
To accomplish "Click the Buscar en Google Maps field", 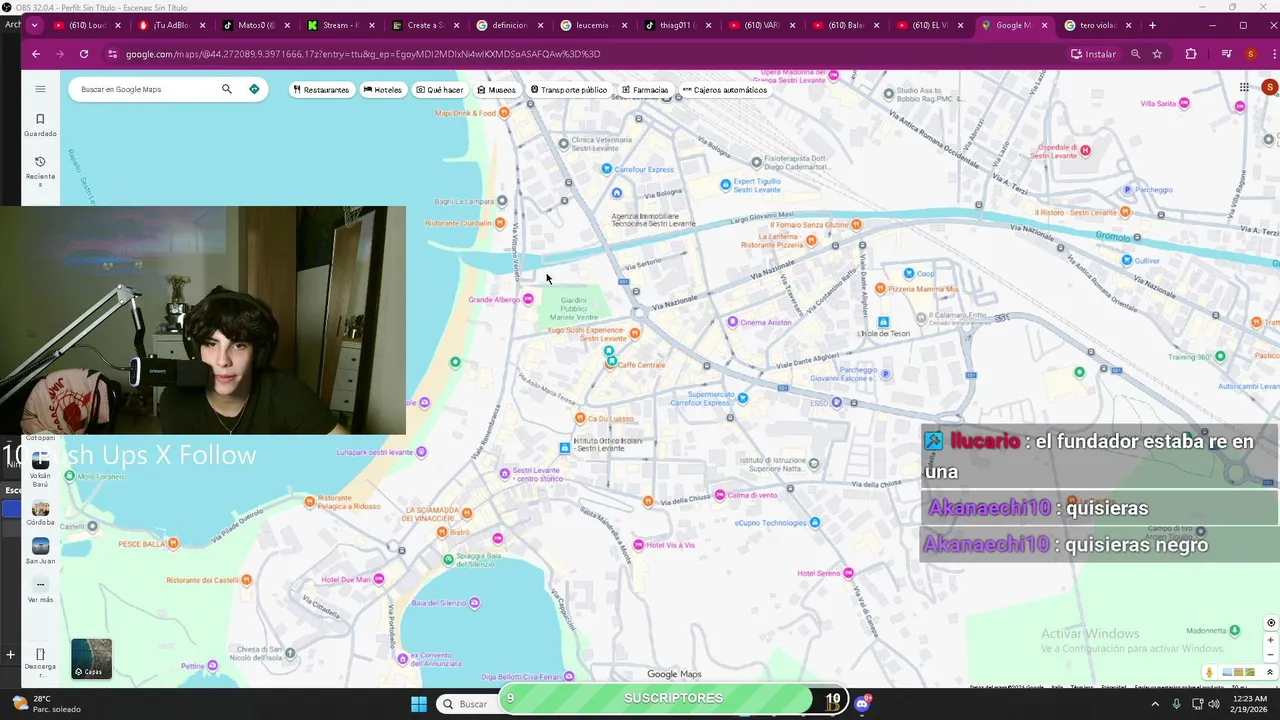I will coord(148,89).
